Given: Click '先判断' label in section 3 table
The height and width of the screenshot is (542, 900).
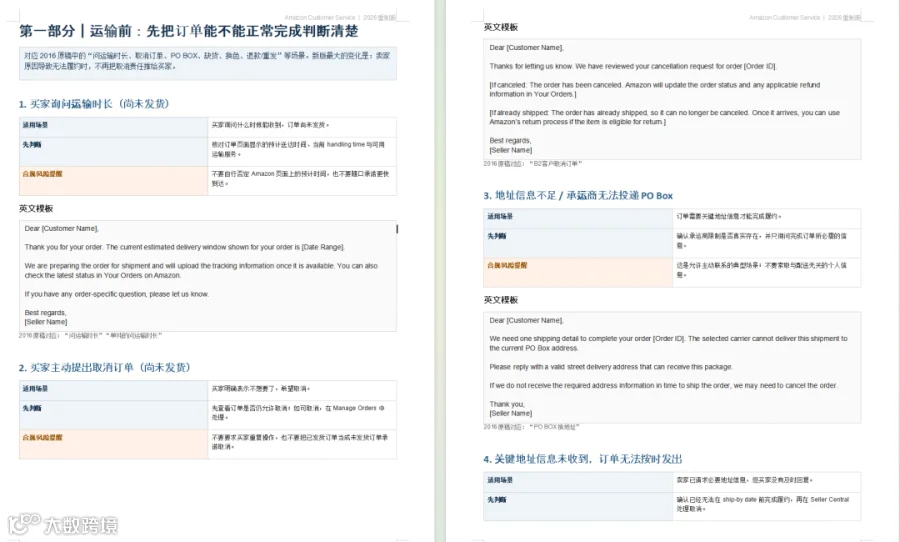Looking at the screenshot, I should click(x=496, y=236).
